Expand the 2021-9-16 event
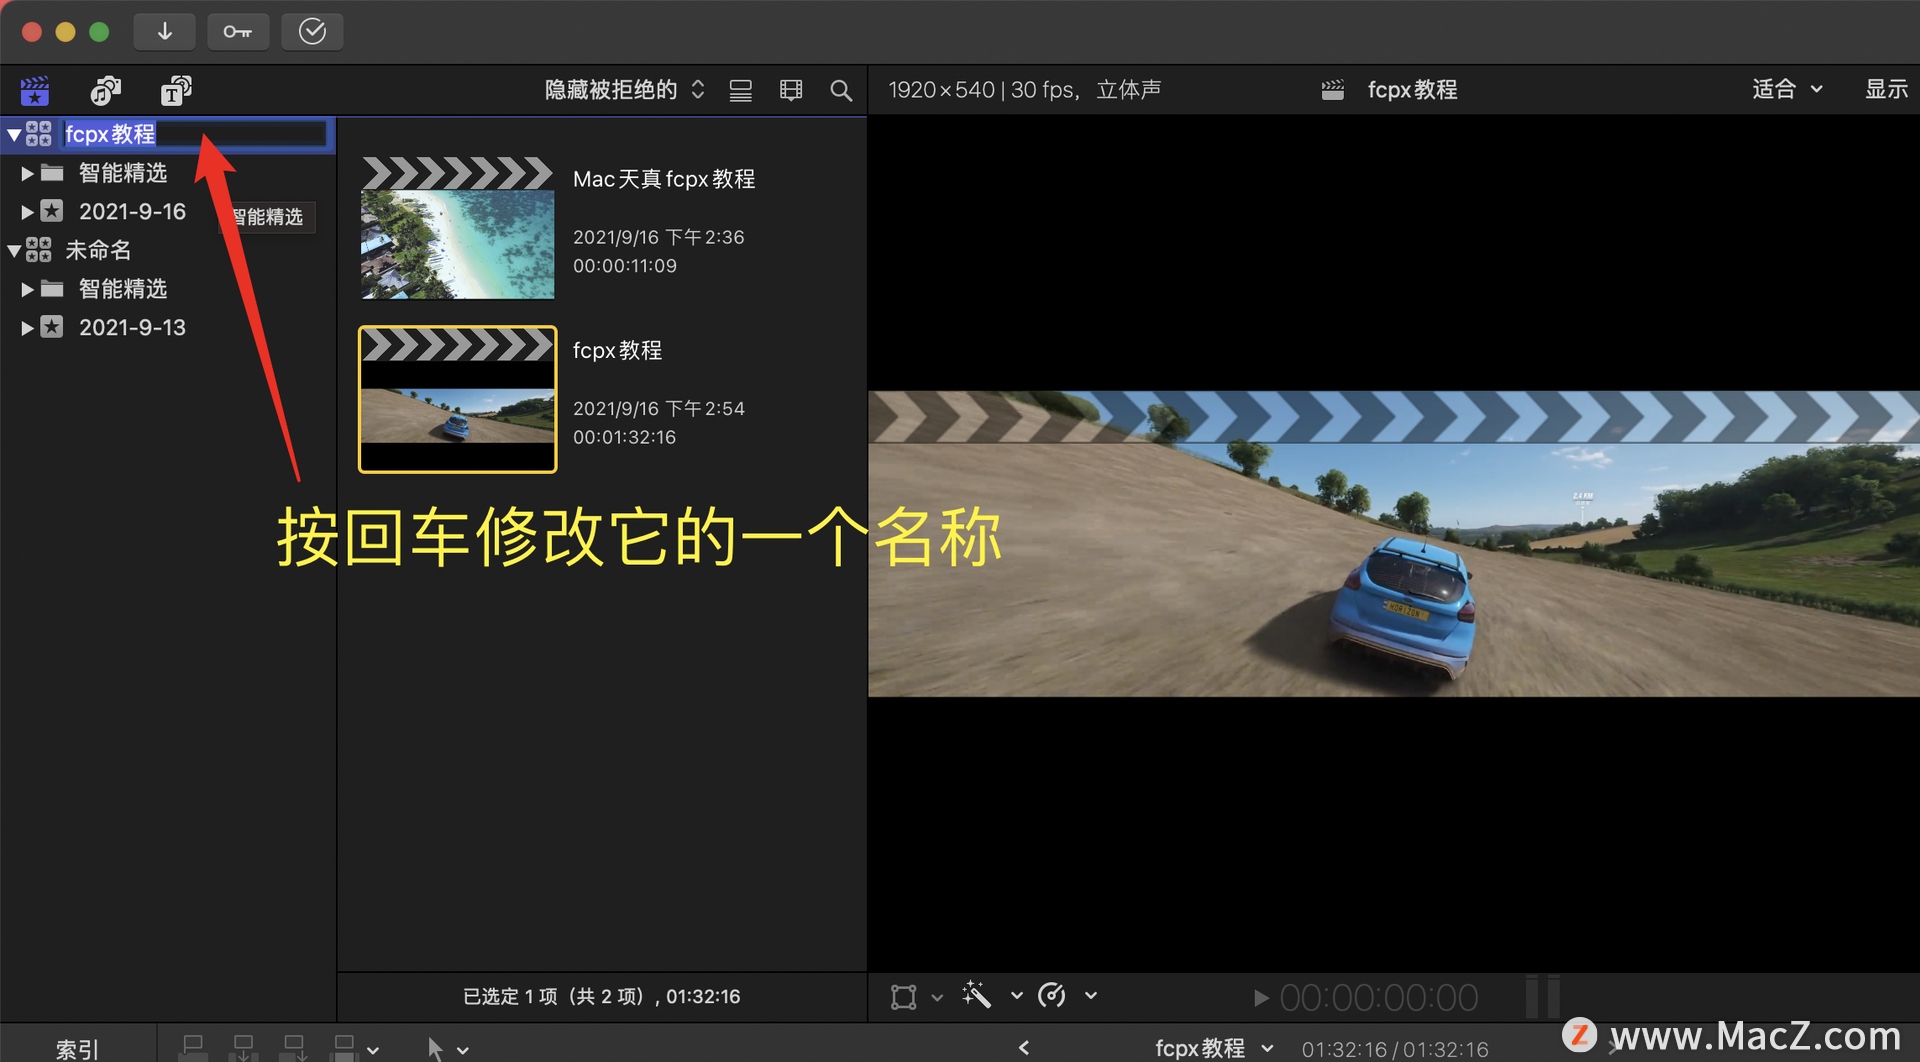The height and width of the screenshot is (1062, 1920). [x=27, y=212]
